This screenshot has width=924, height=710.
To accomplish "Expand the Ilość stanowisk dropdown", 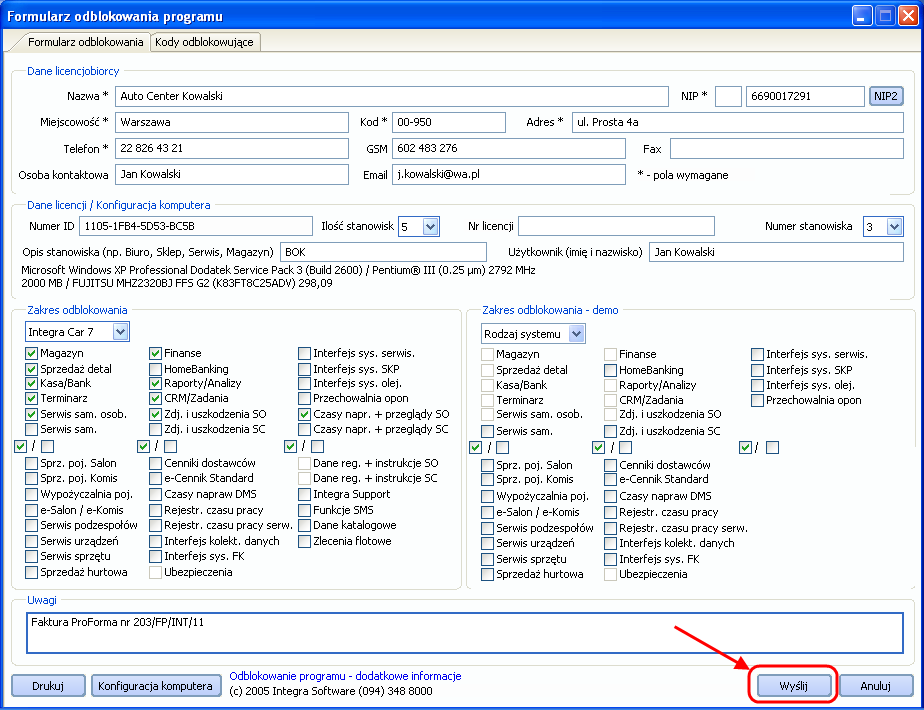I will click(x=431, y=226).
